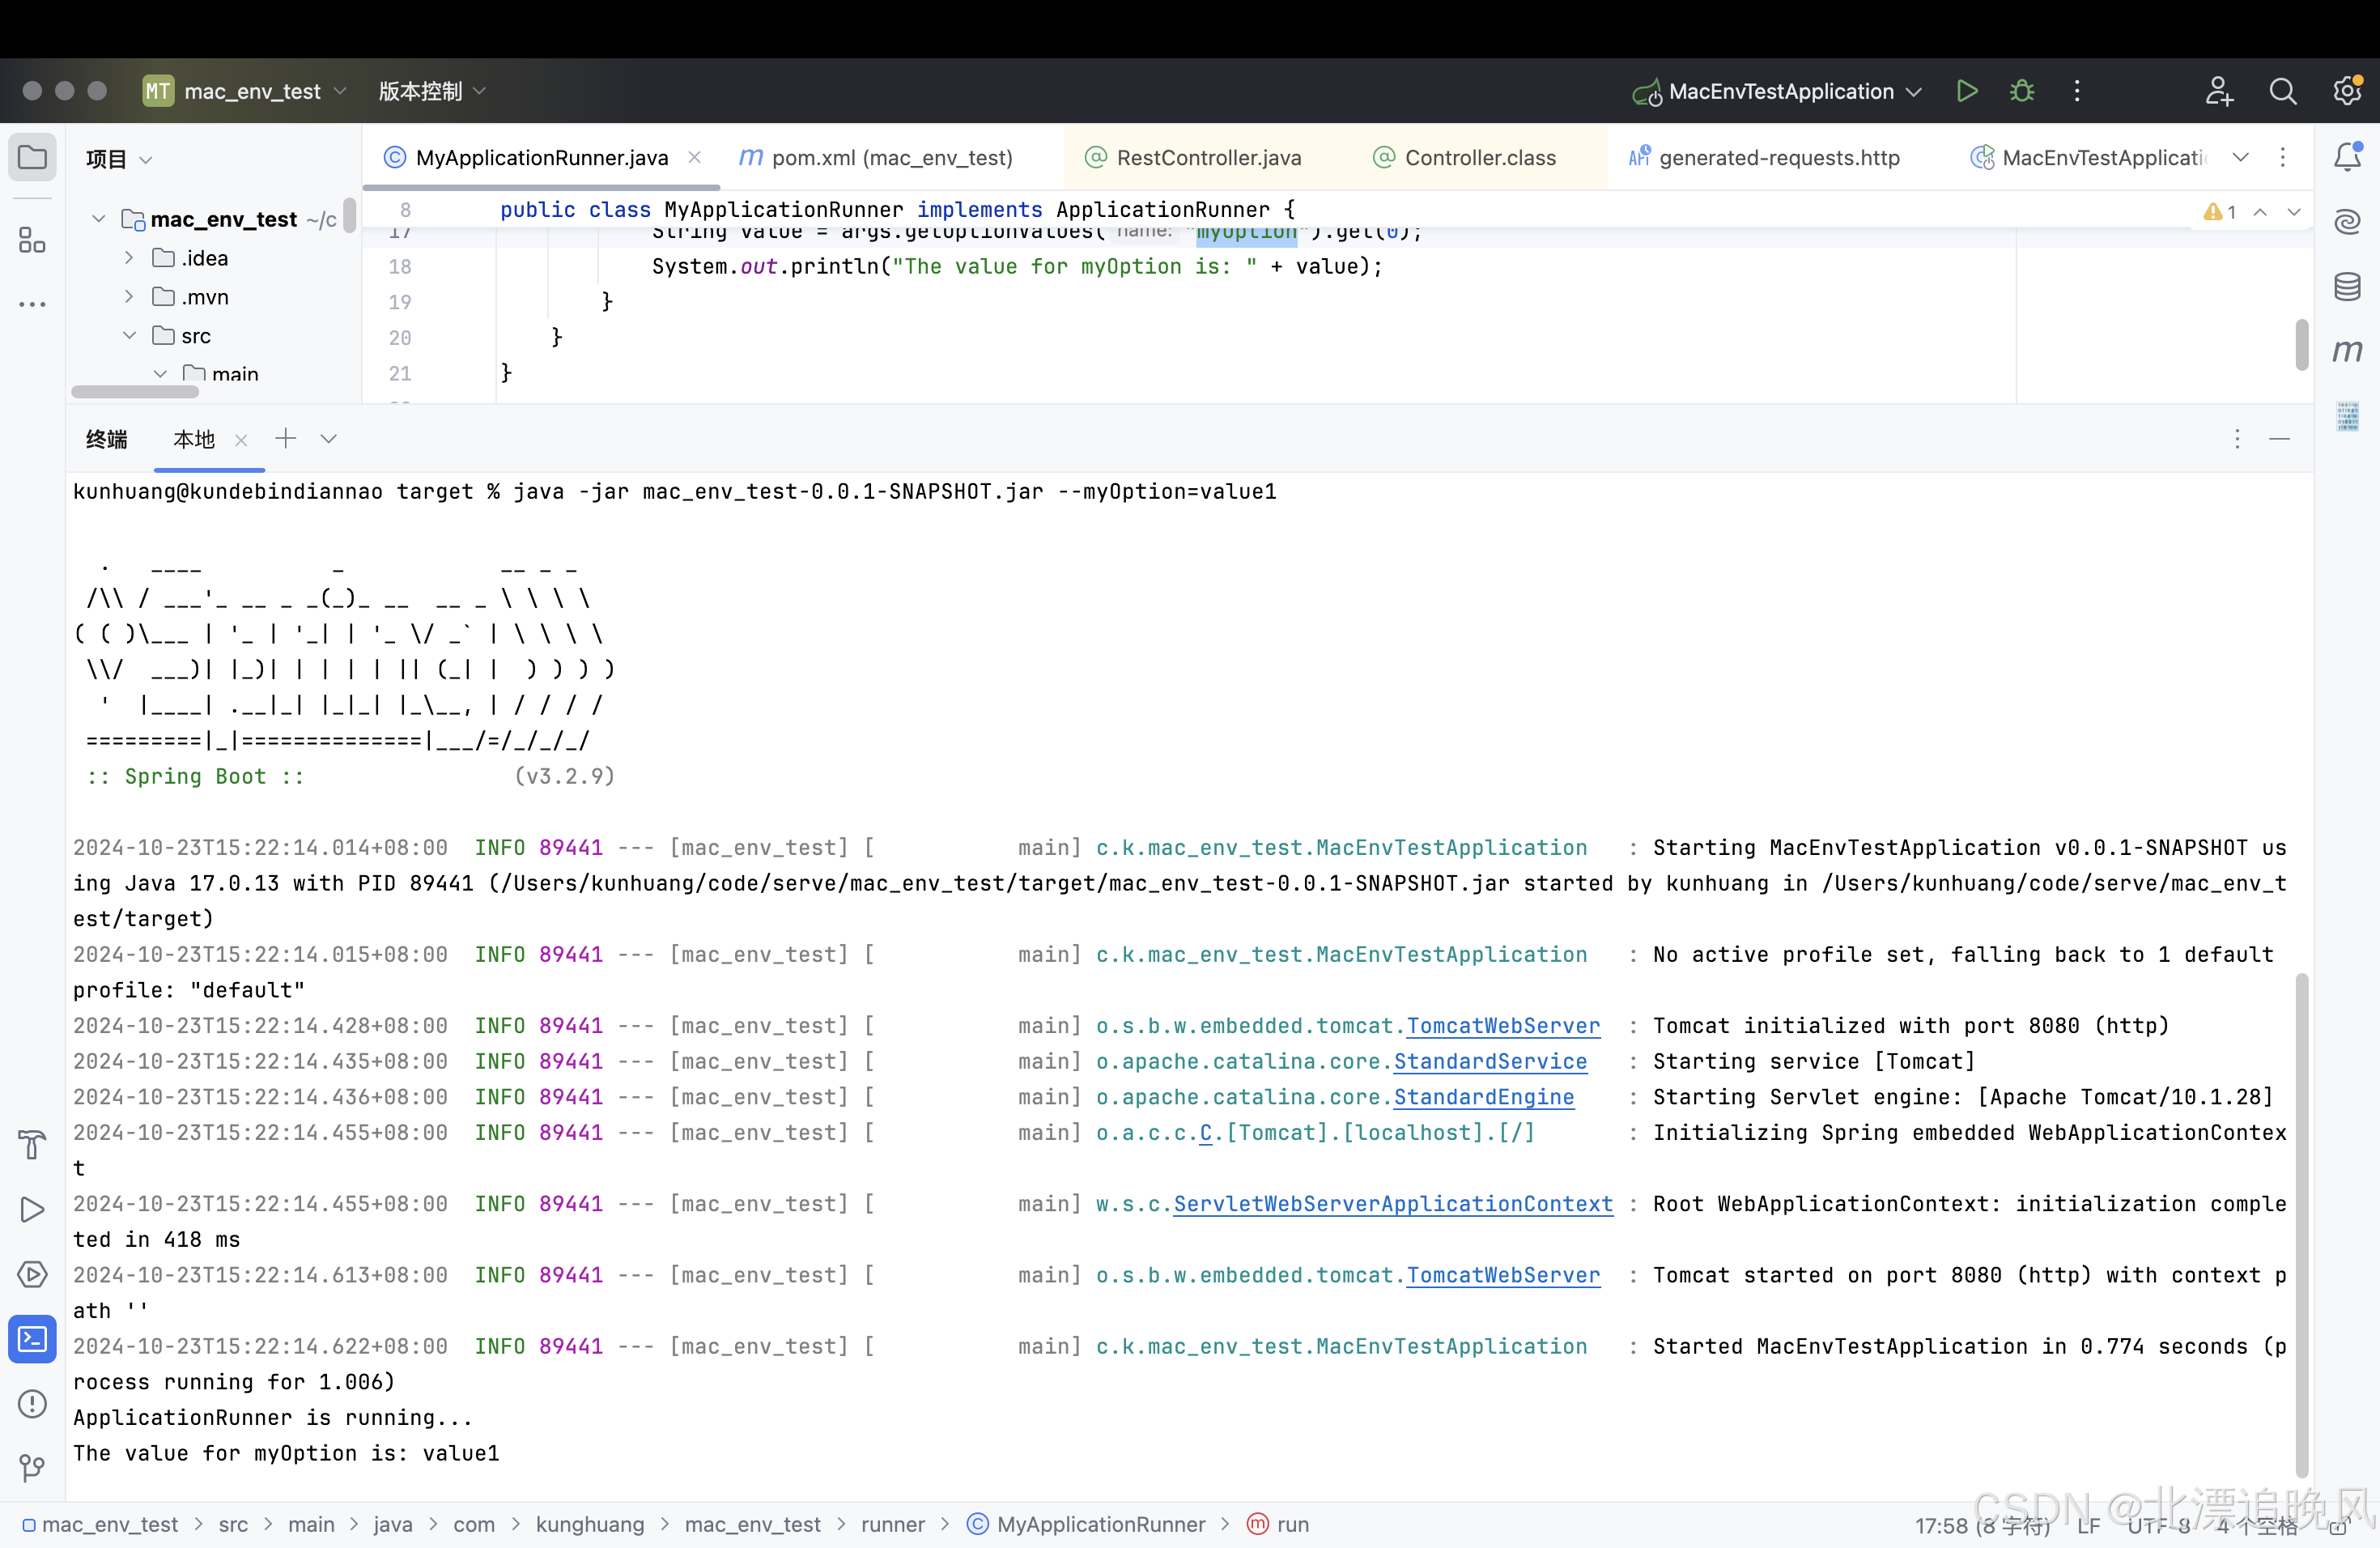Collapse the src folder
2380x1548 pixels.
pos(130,335)
